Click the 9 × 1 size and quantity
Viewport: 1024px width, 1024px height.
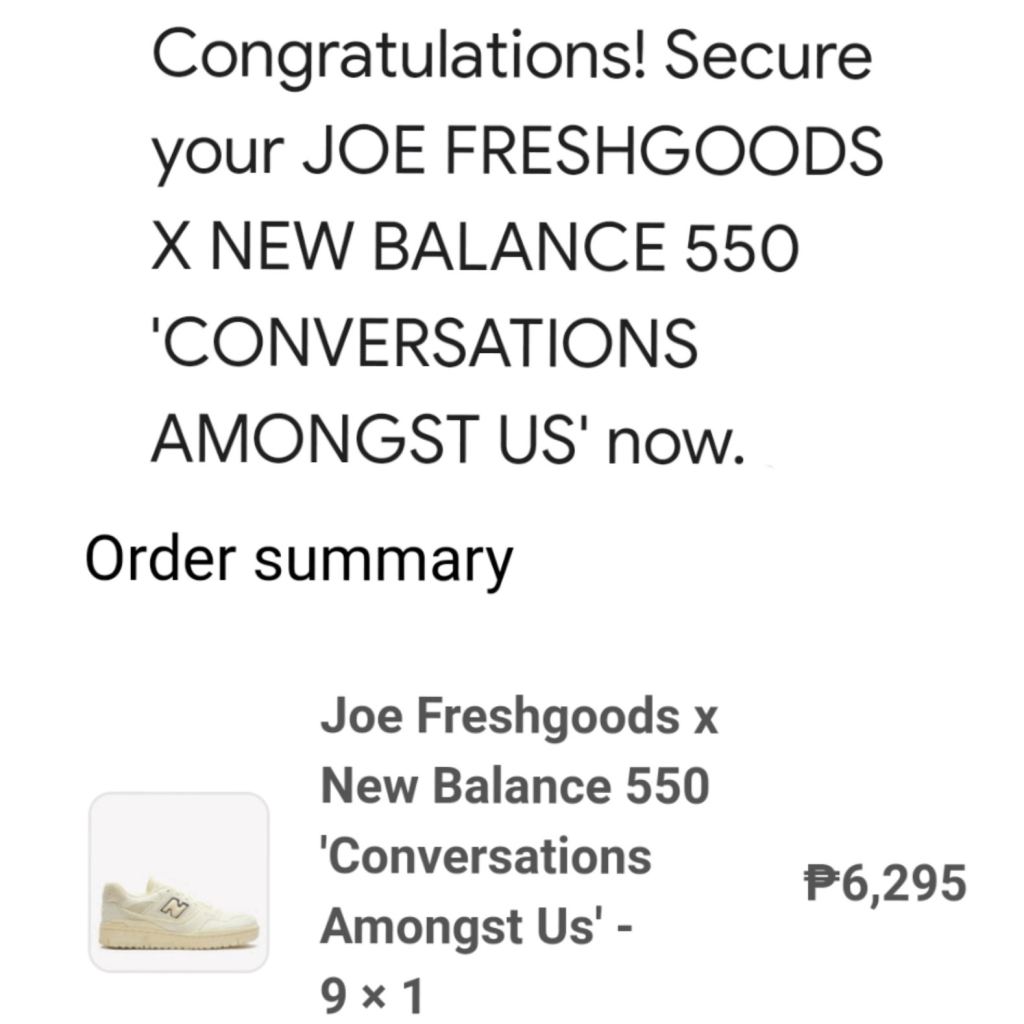tap(372, 995)
